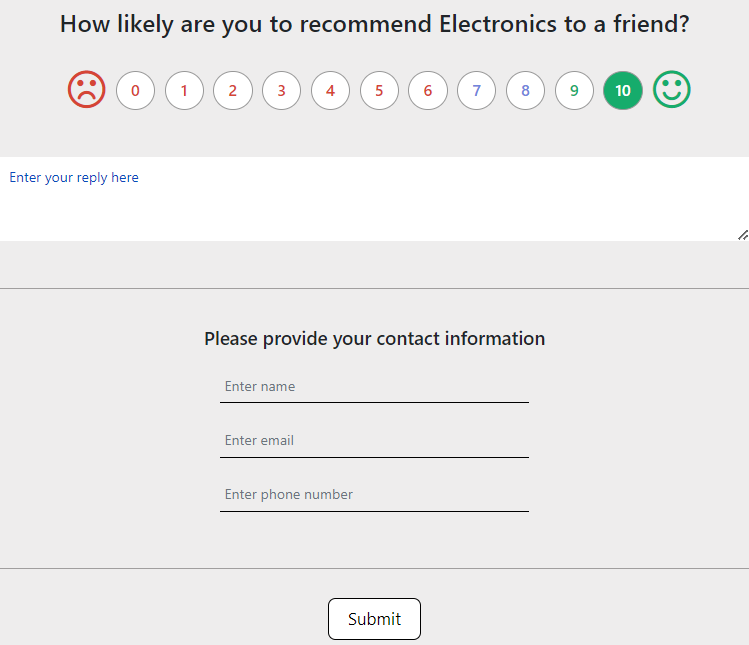Click the green happy face icon
The image size is (749, 645).
(x=672, y=90)
